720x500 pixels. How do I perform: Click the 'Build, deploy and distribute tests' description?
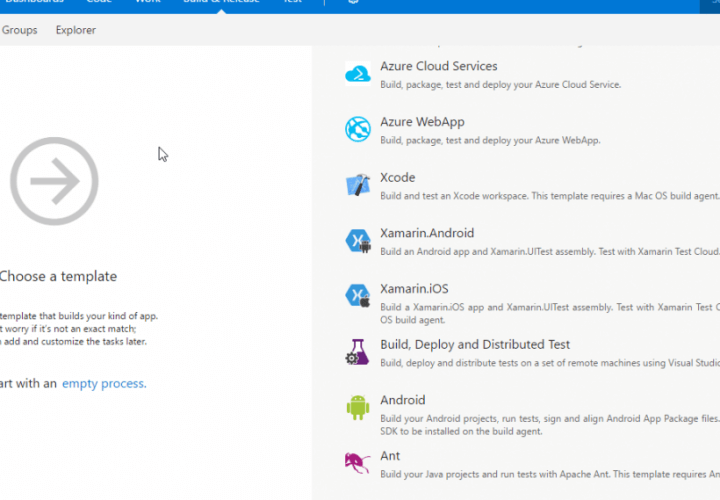pos(550,363)
